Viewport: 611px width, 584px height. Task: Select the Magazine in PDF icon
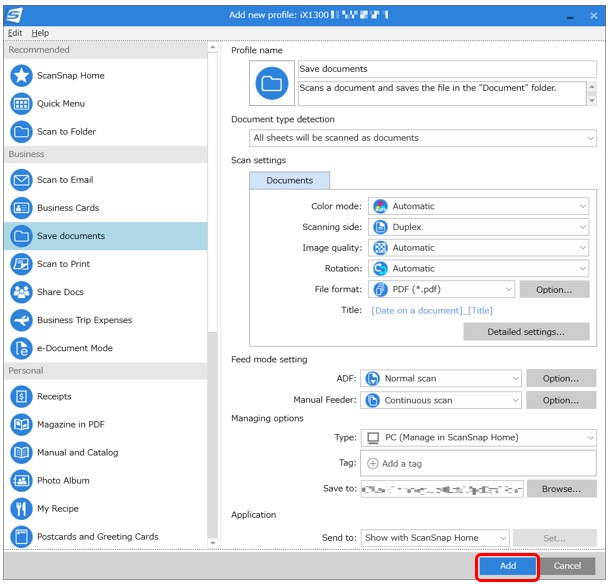coord(21,425)
